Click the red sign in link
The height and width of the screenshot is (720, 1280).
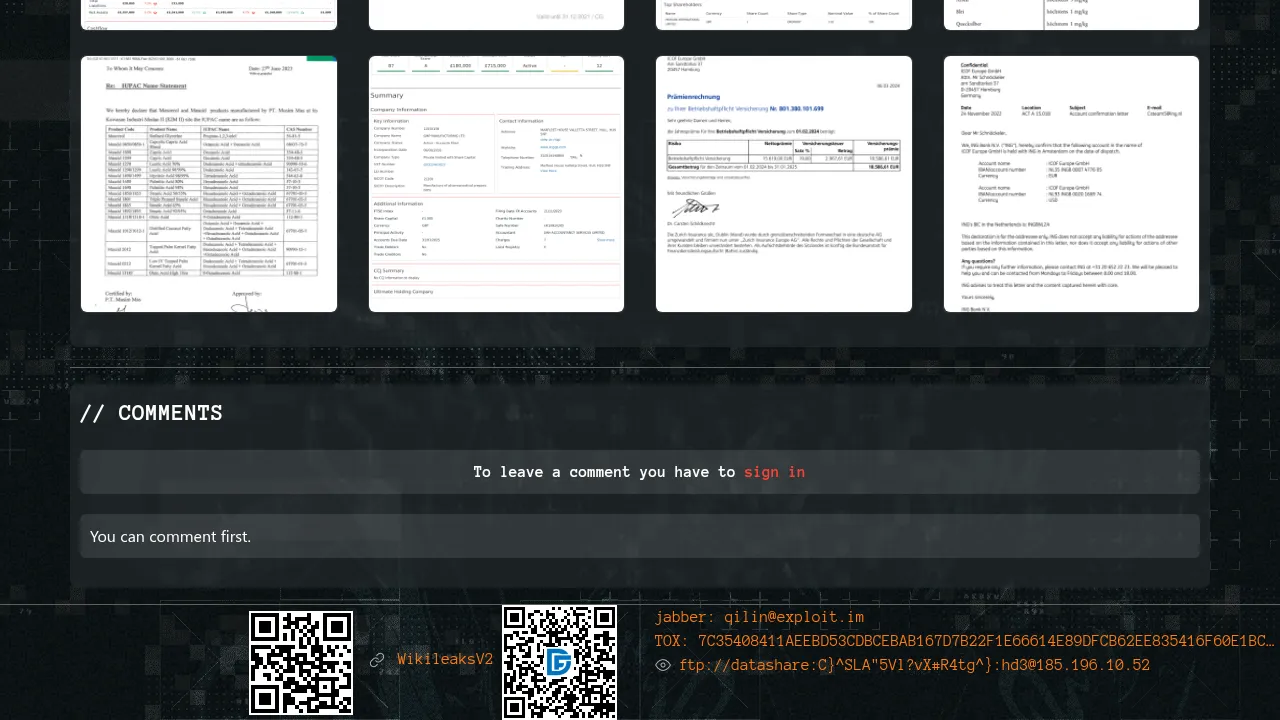click(774, 472)
